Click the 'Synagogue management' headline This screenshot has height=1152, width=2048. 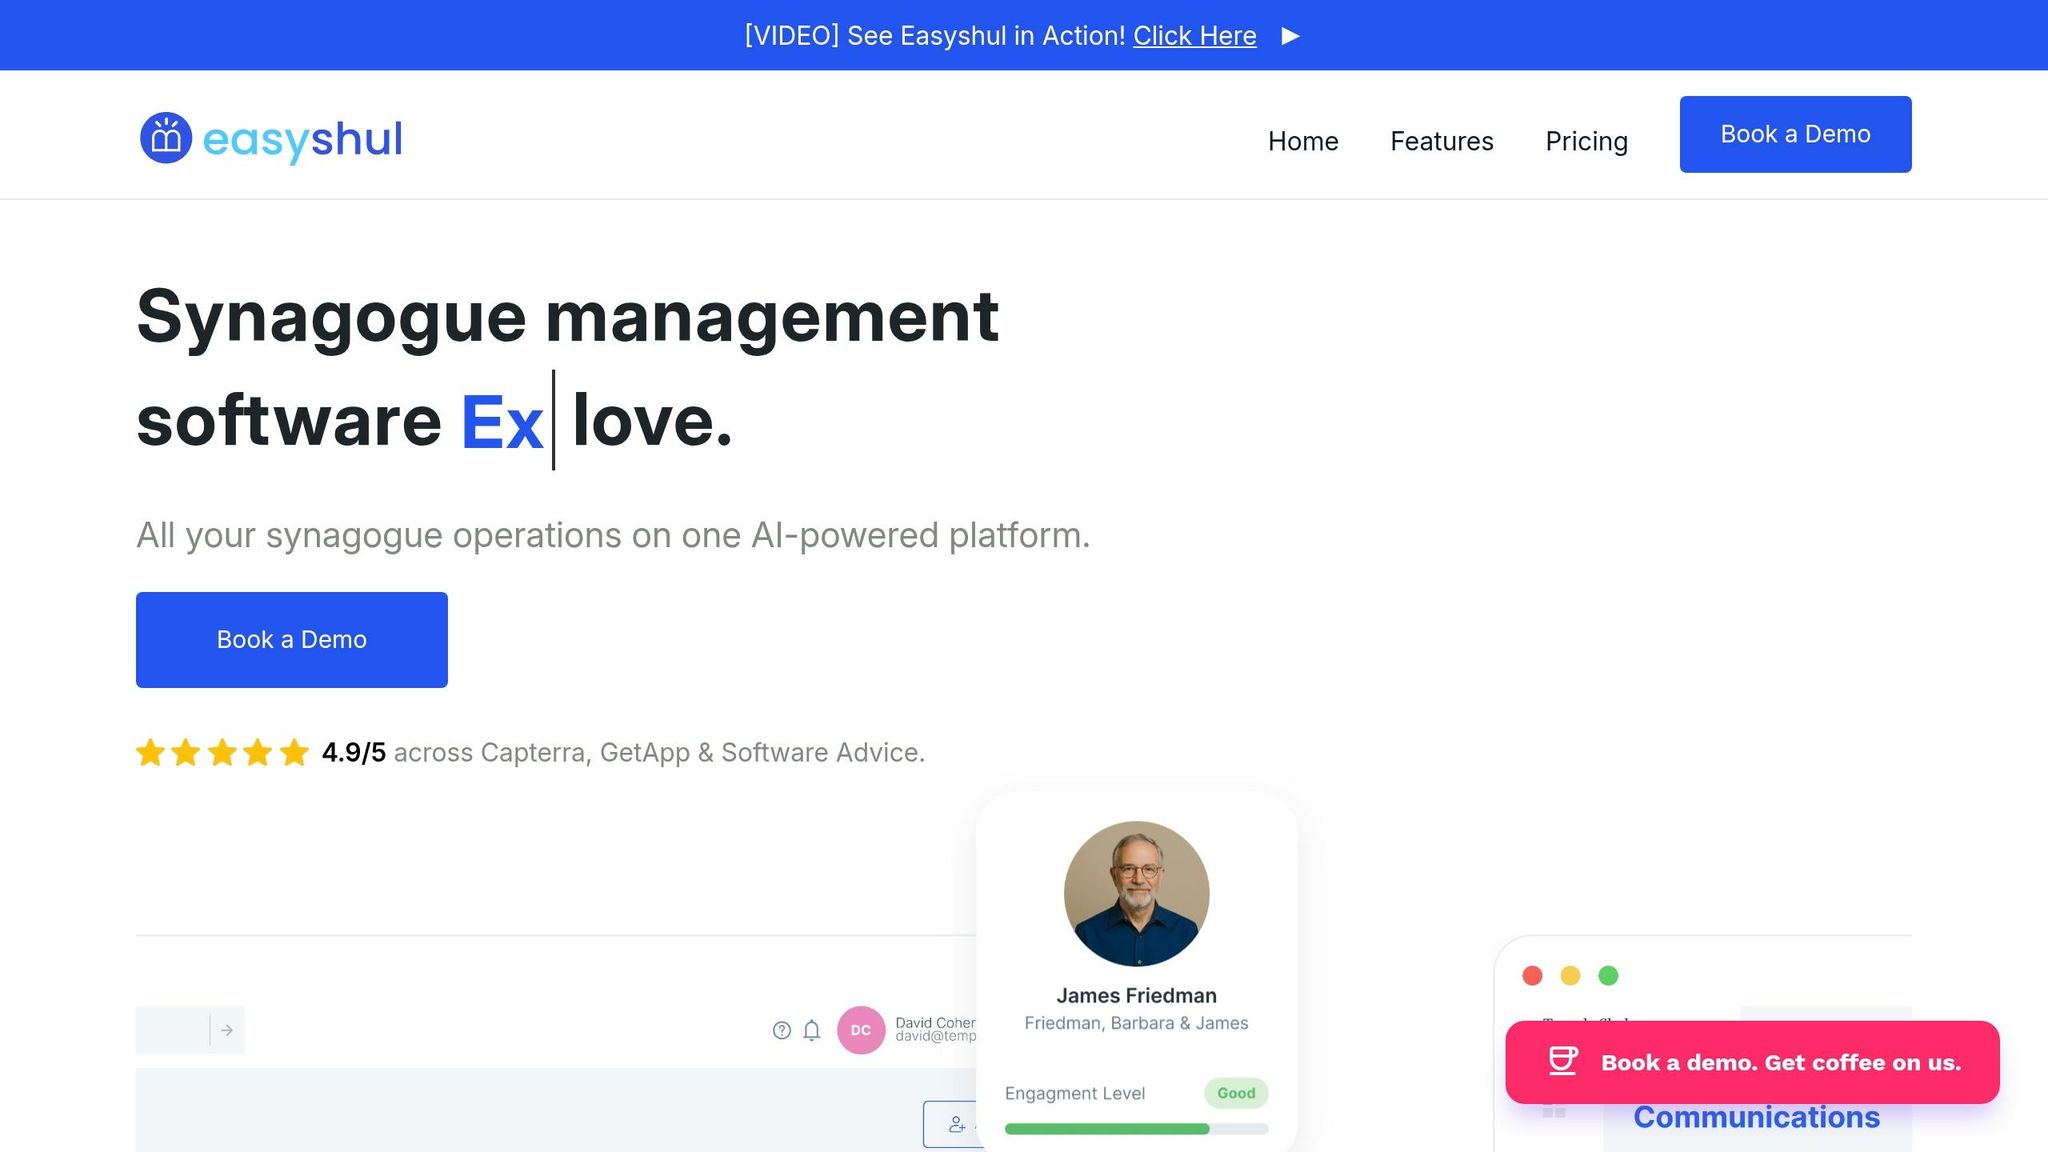568,317
